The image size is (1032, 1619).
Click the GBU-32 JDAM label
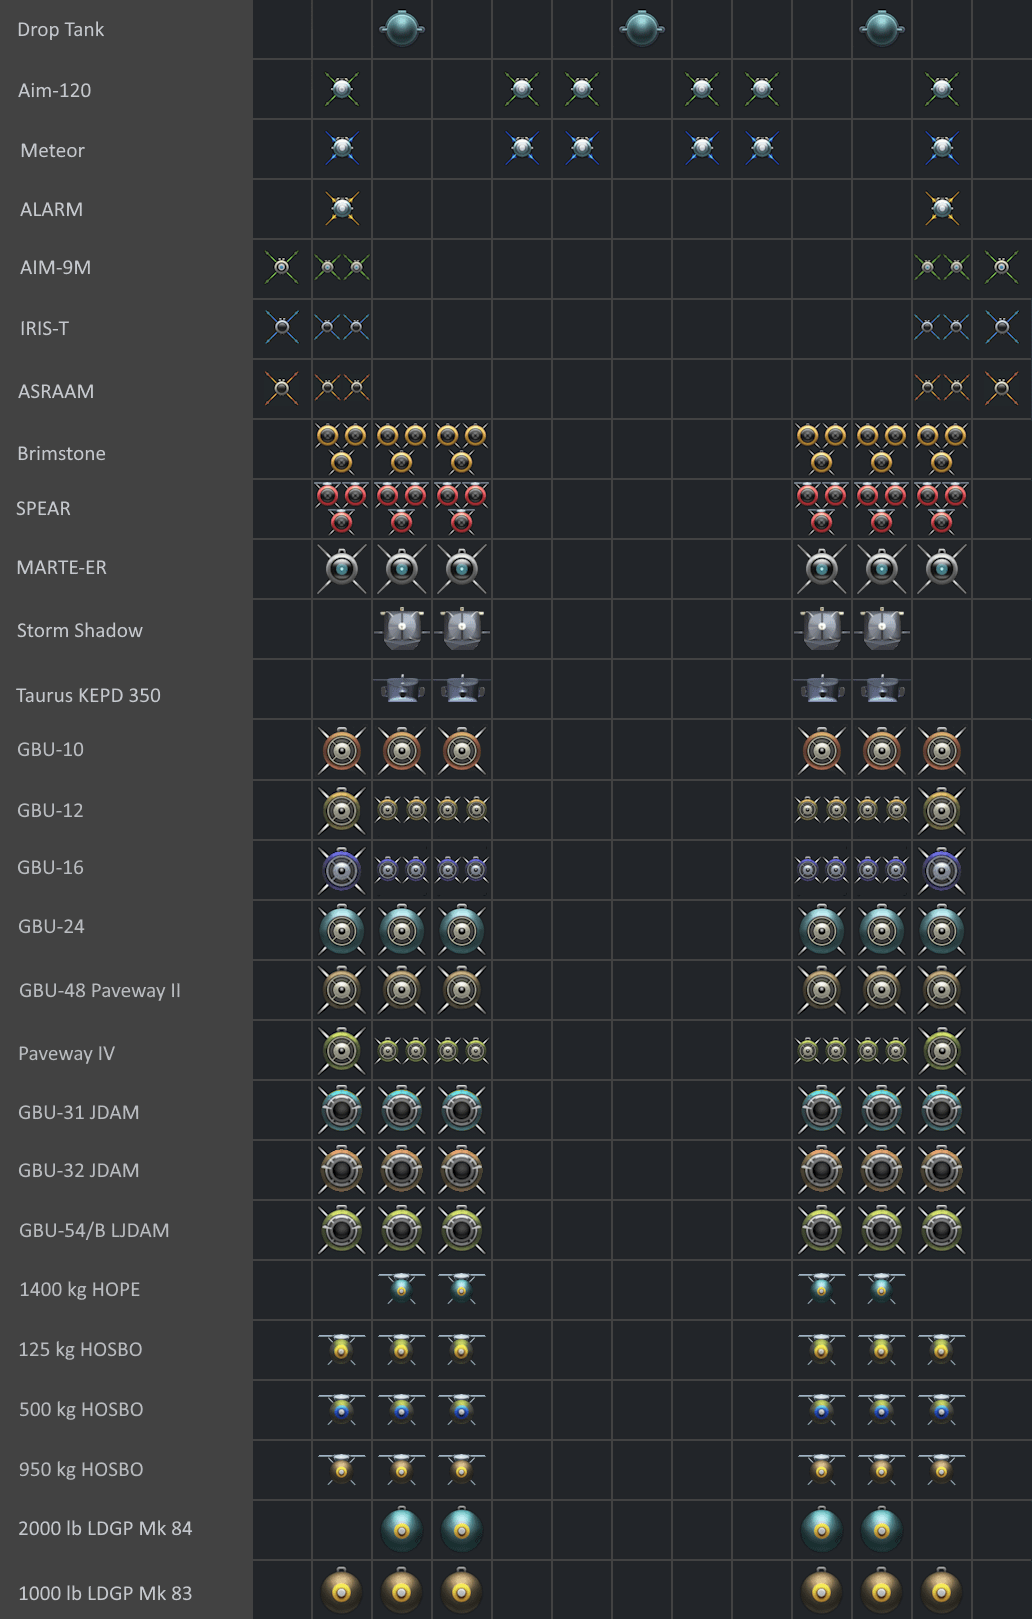[79, 1170]
